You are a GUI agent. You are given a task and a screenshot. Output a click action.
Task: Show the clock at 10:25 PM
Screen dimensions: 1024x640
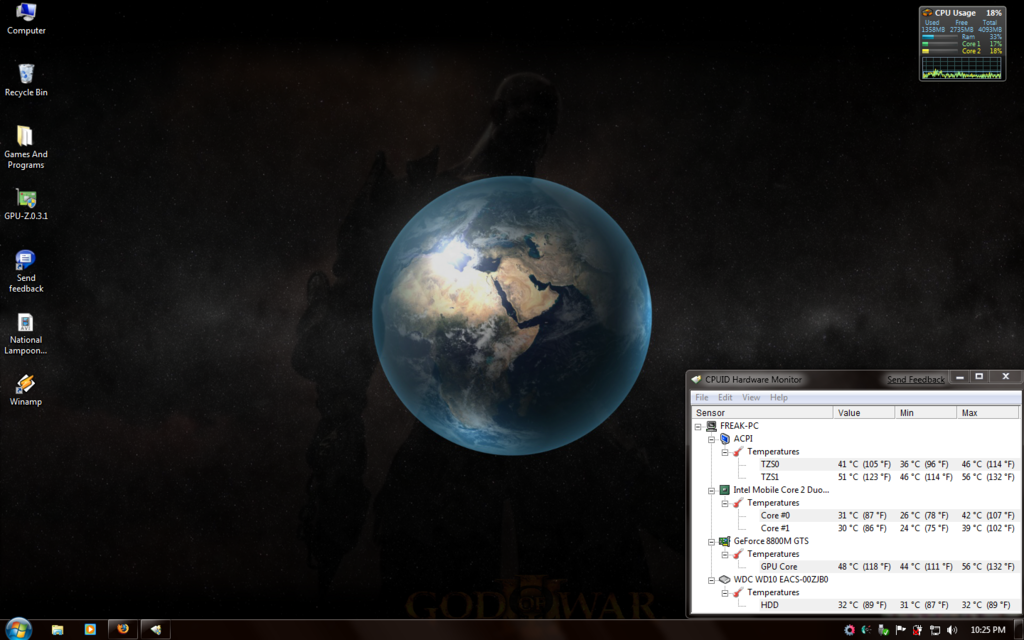[987, 630]
